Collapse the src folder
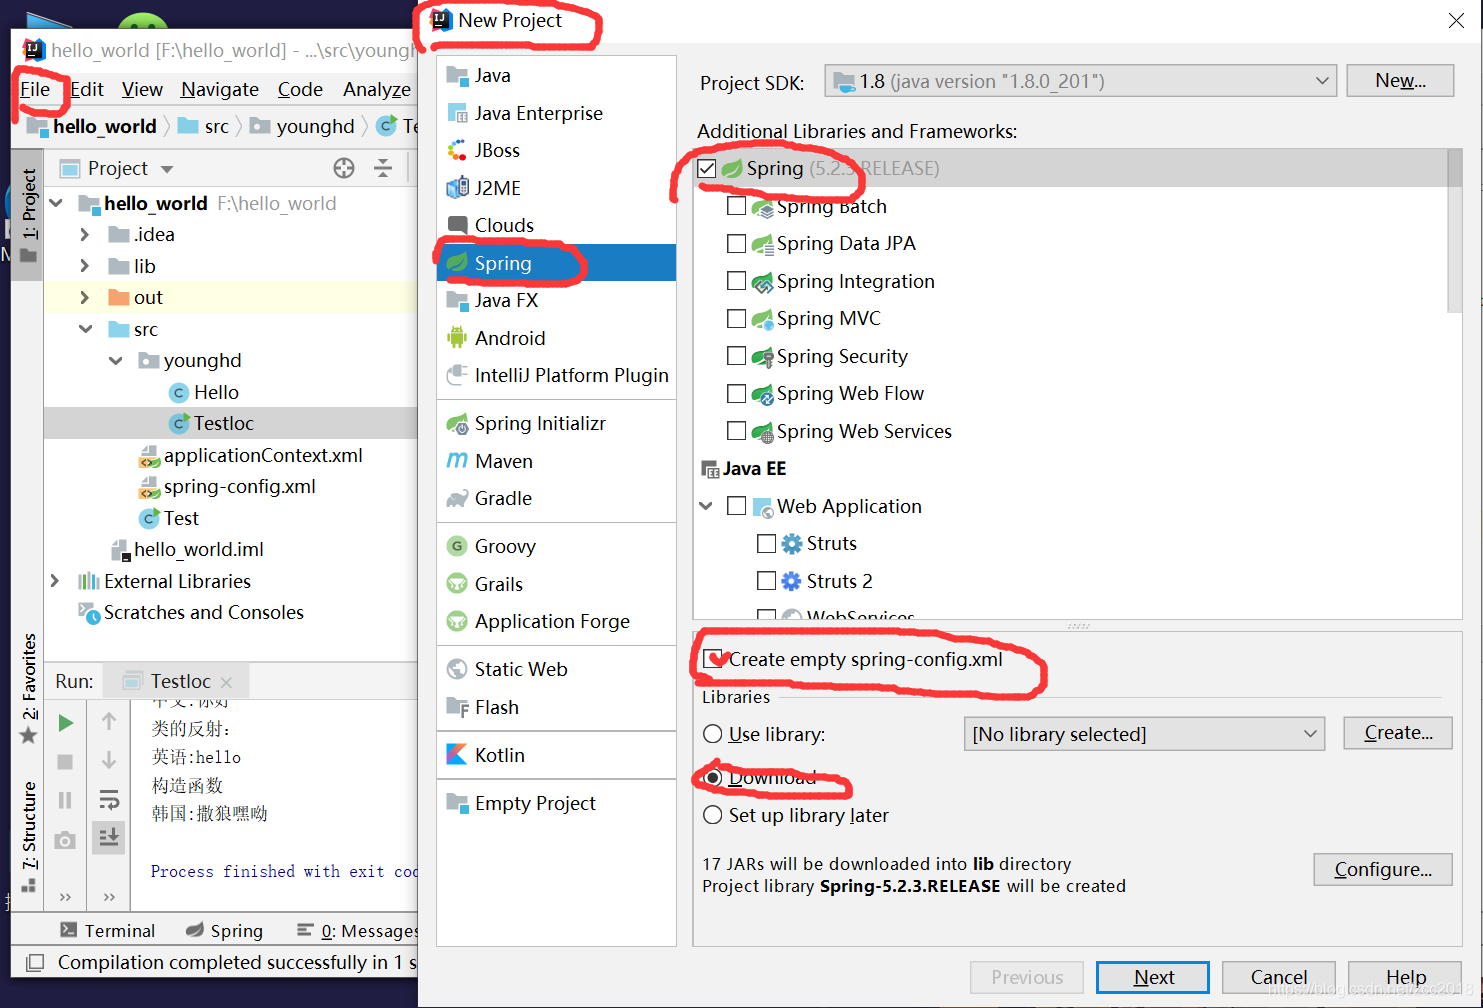Viewport: 1483px width, 1008px height. pyautogui.click(x=85, y=329)
